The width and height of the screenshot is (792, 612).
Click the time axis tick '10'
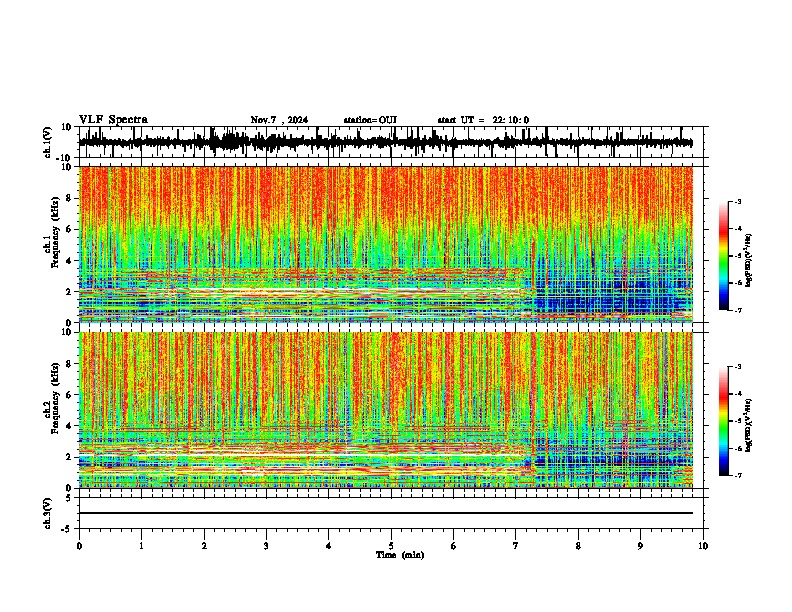(x=703, y=546)
